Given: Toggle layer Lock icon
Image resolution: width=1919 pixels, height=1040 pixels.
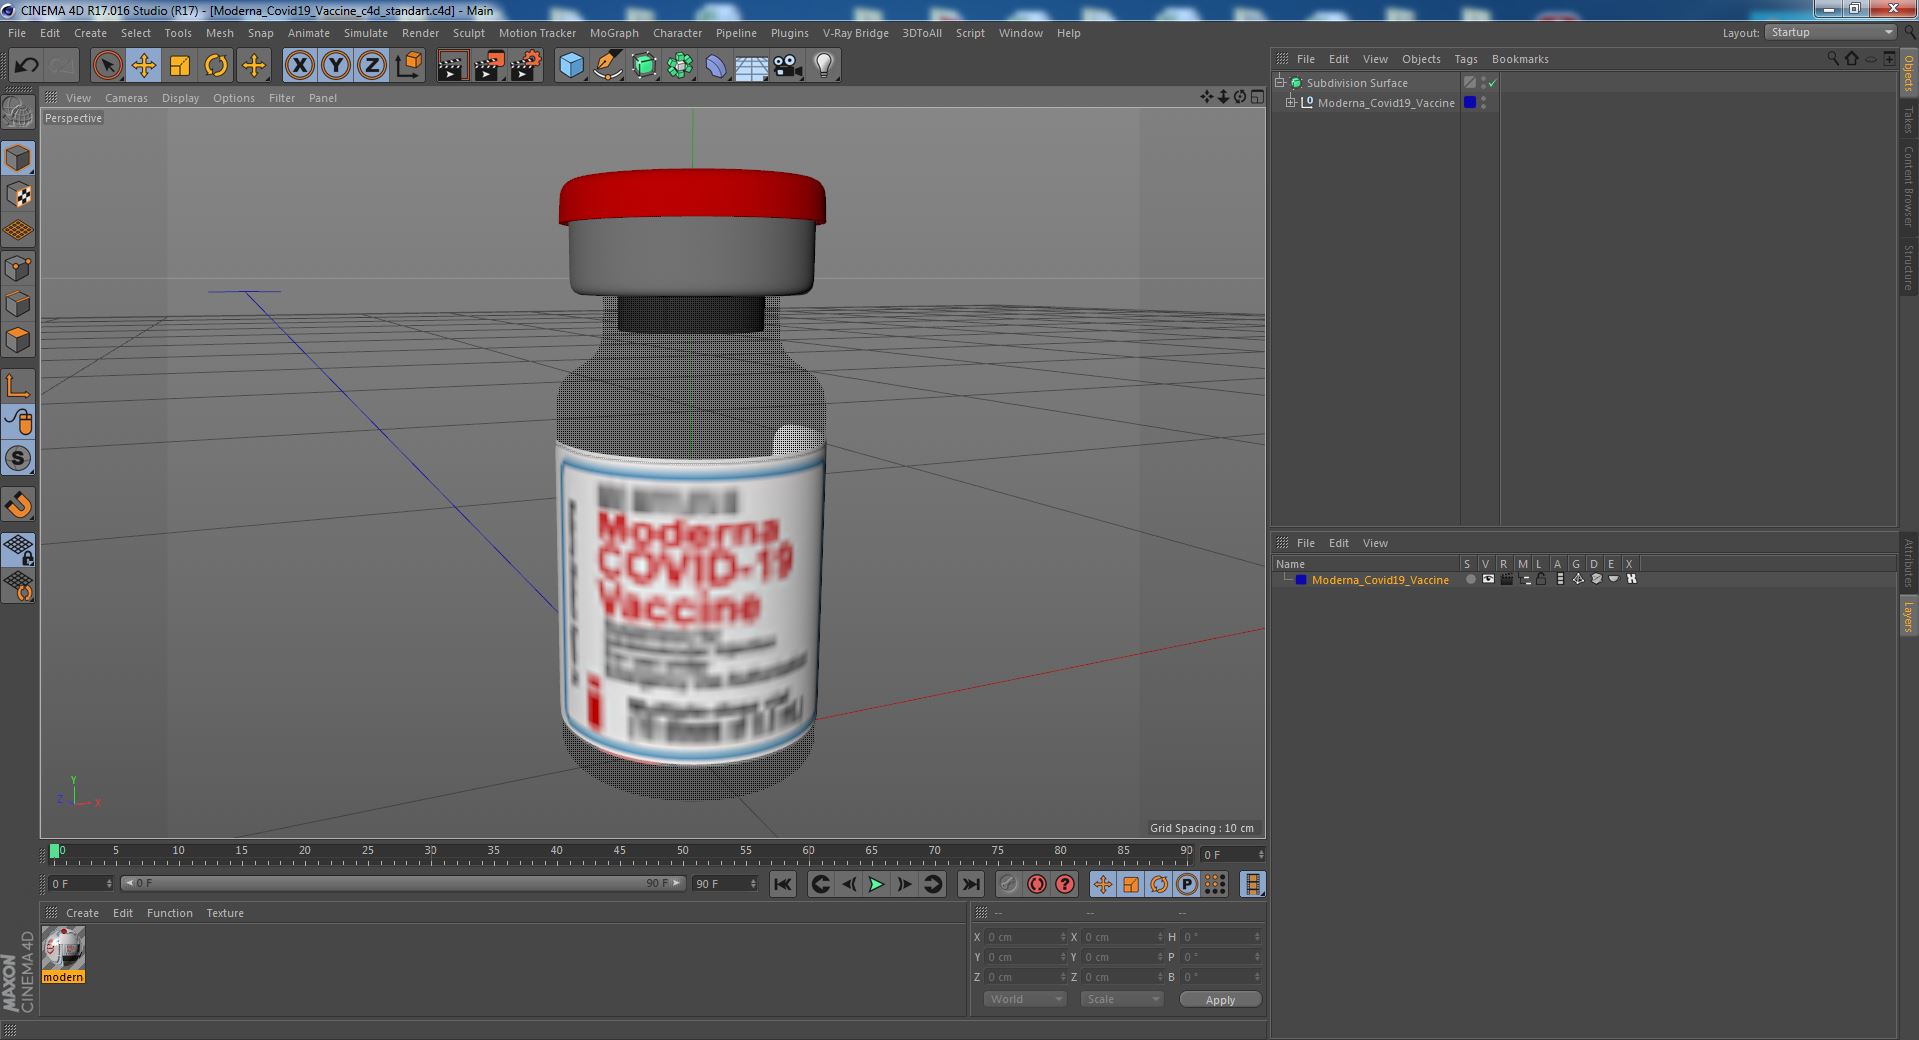Looking at the screenshot, I should point(1541,580).
